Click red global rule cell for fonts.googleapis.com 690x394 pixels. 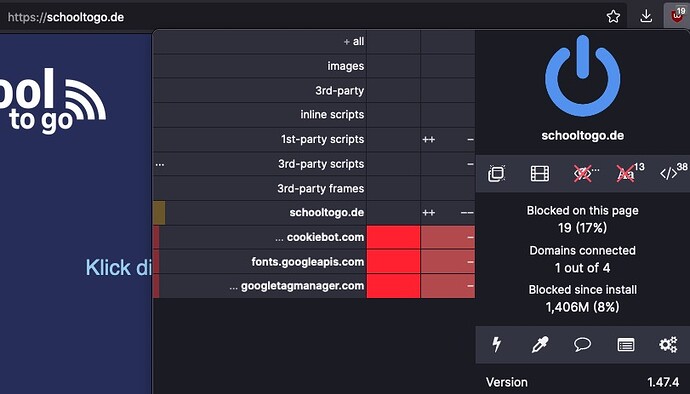click(393, 261)
